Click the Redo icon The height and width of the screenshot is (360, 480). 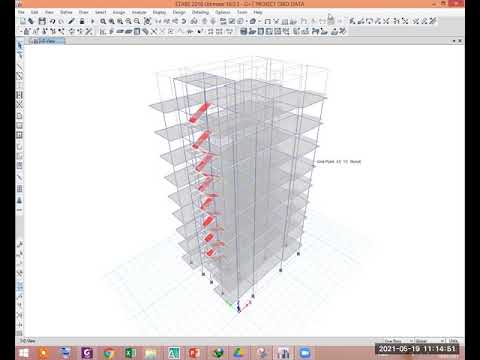(61, 21)
